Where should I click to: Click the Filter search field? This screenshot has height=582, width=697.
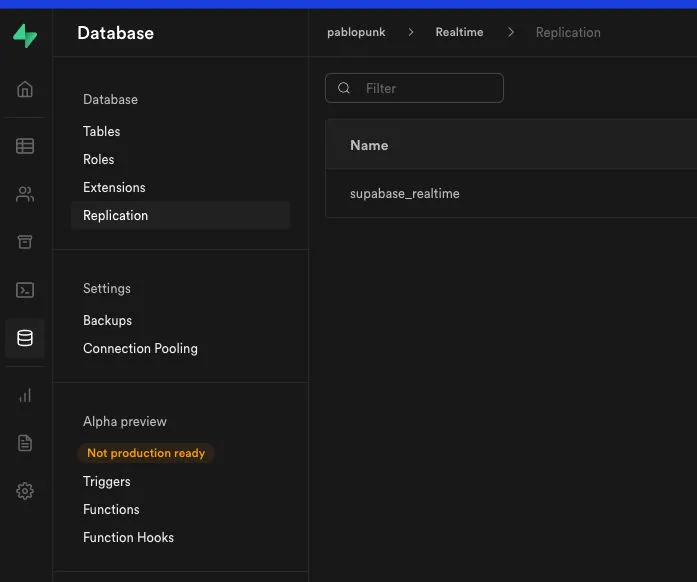[x=425, y=88]
